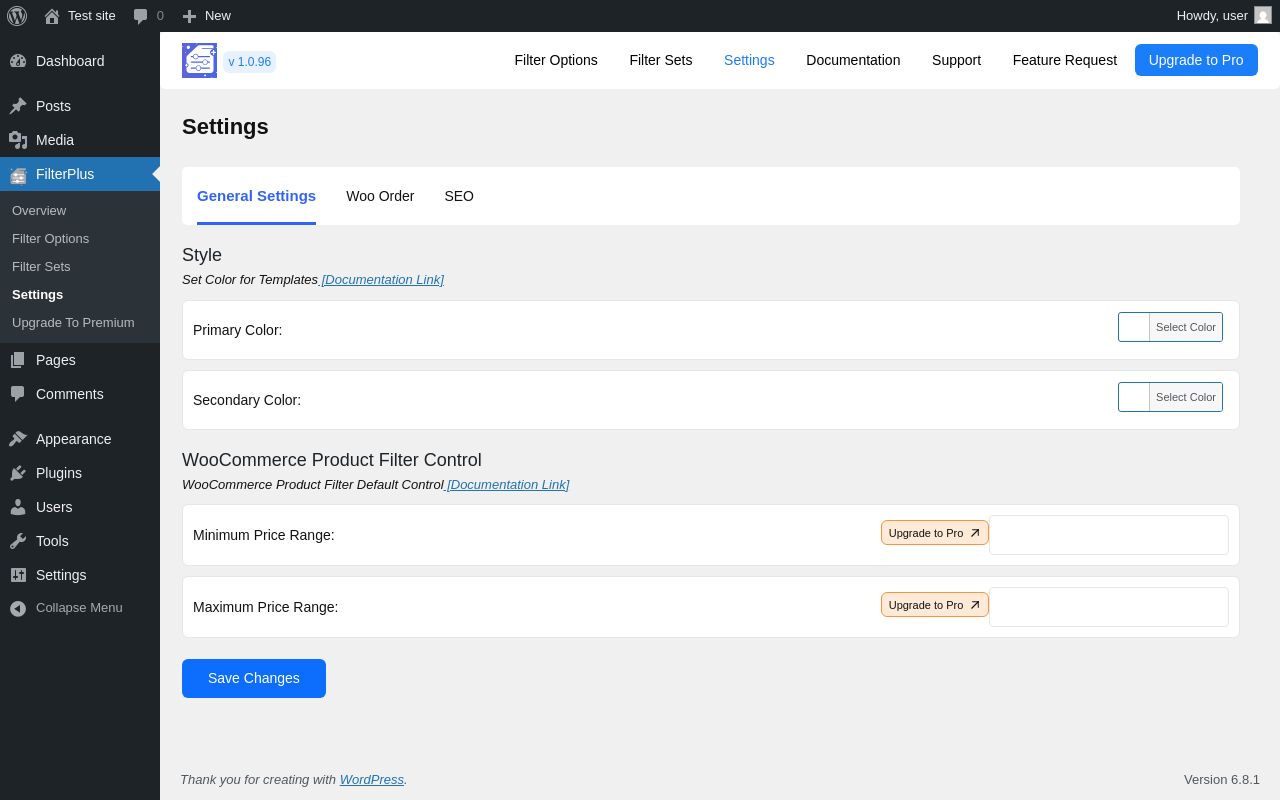Click the FilterPlus plugin logo
Image resolution: width=1280 pixels, height=800 pixels.
point(199,60)
